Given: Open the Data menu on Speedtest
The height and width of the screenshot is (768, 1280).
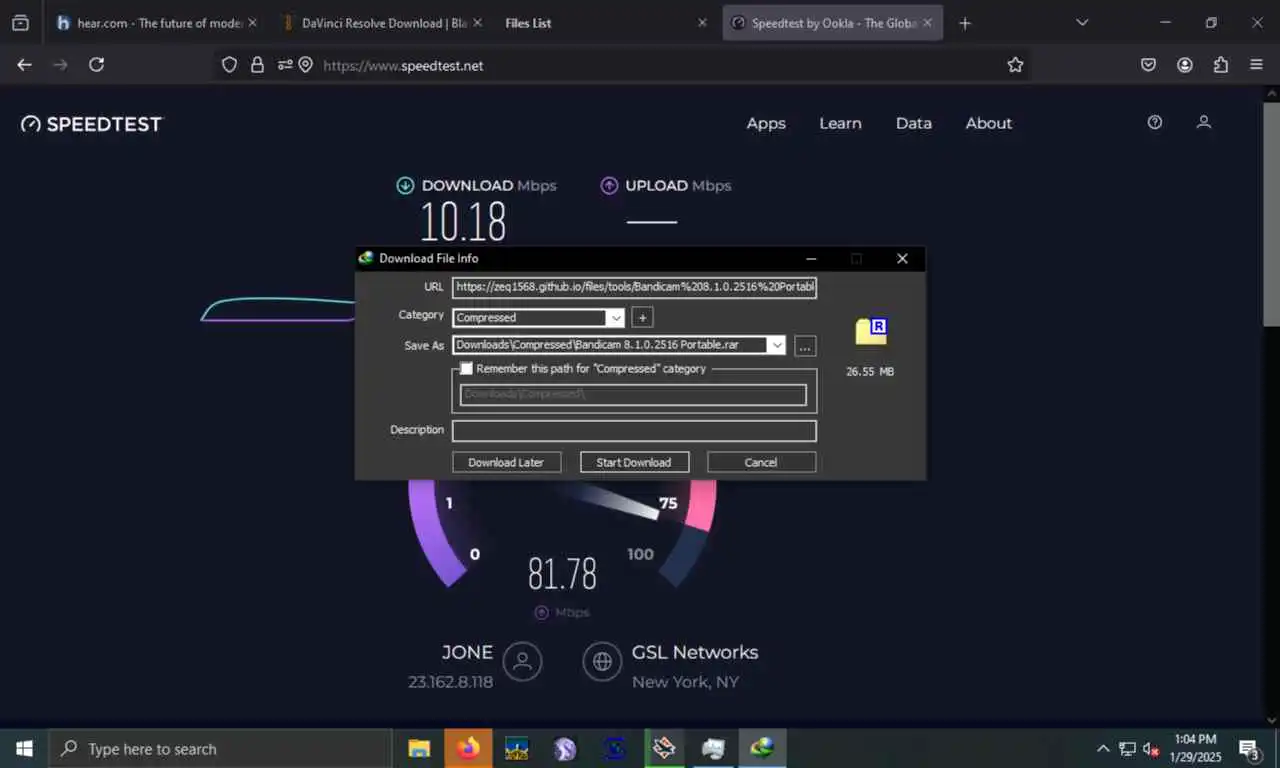Looking at the screenshot, I should [x=913, y=123].
